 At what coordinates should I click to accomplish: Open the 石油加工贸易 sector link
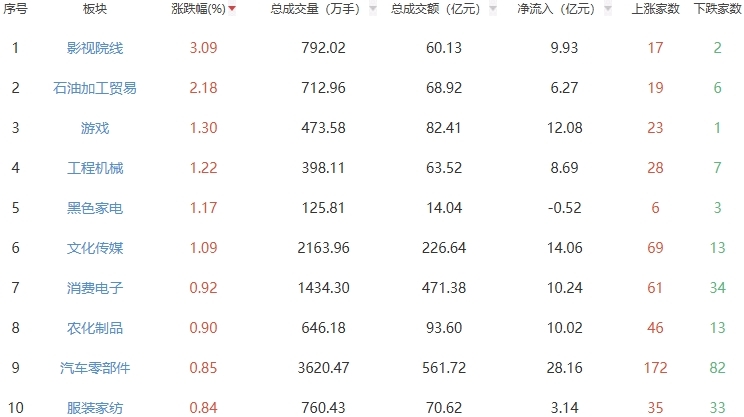coord(95,88)
